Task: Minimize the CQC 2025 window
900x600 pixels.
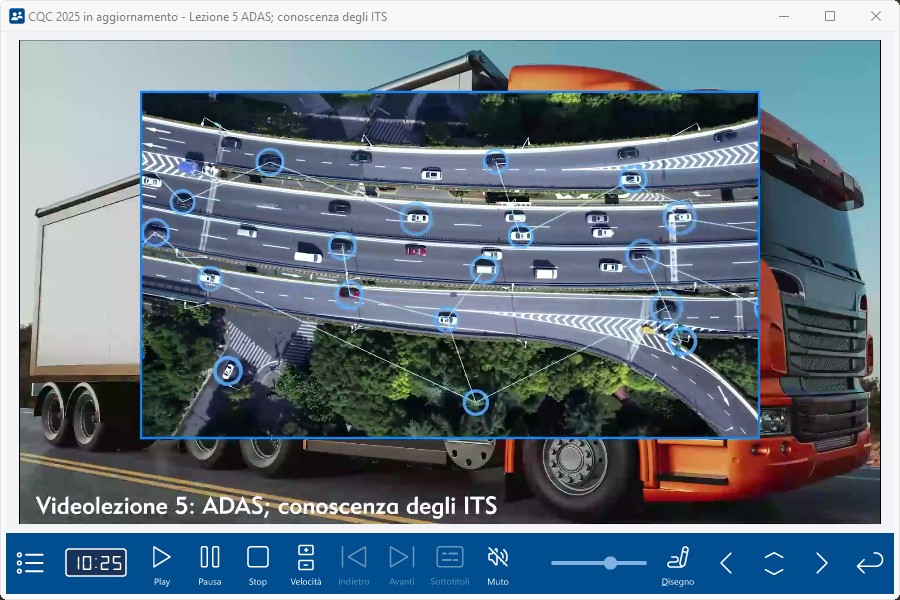Action: [784, 16]
